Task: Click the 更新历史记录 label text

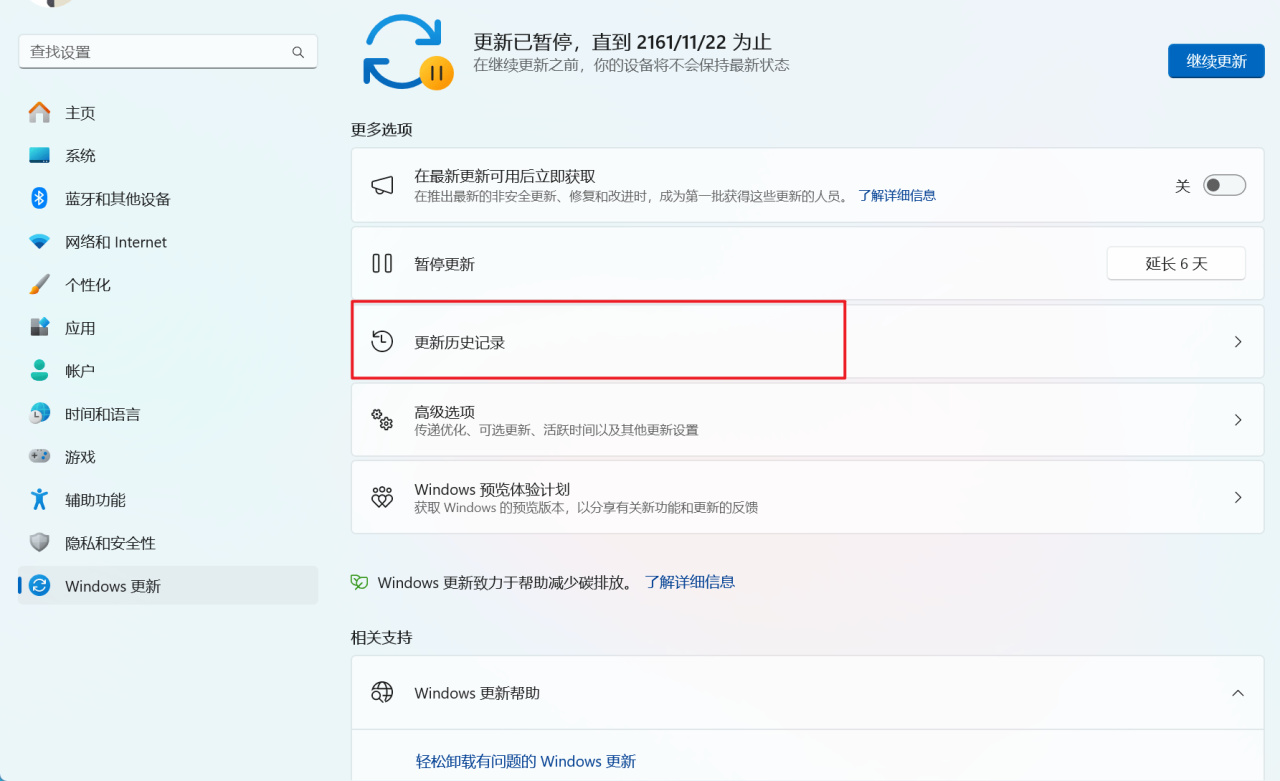Action: pyautogui.click(x=460, y=343)
